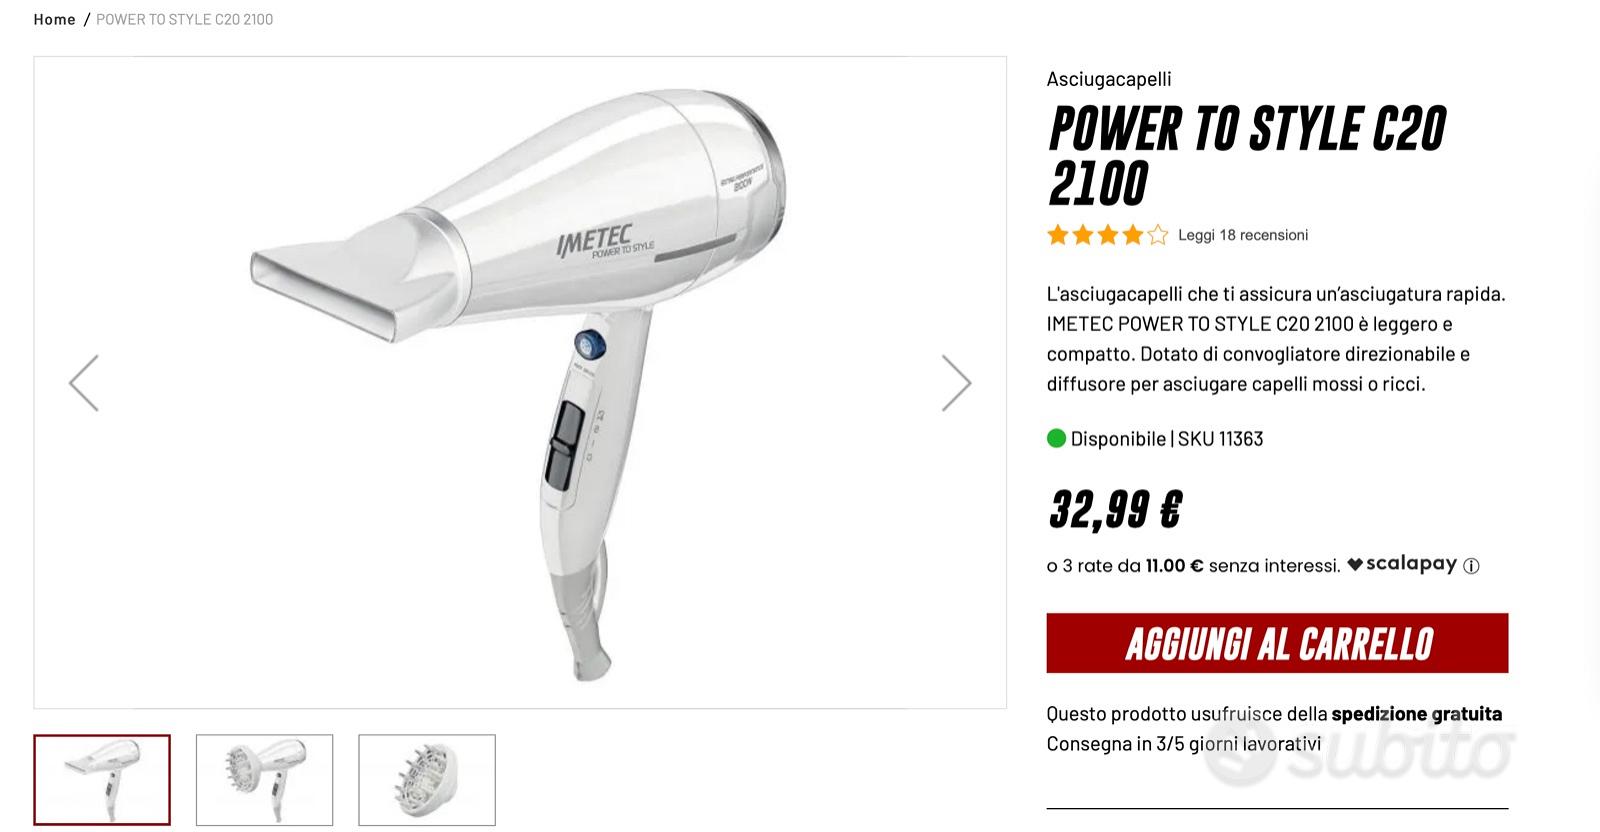The image size is (1600, 832).
Task: Select first hair dryer thumbnail
Action: tap(102, 780)
